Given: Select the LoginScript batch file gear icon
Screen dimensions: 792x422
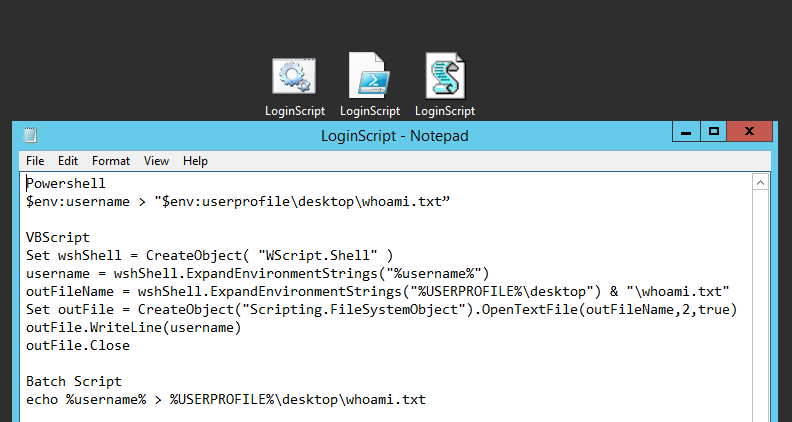Looking at the screenshot, I should [294, 76].
